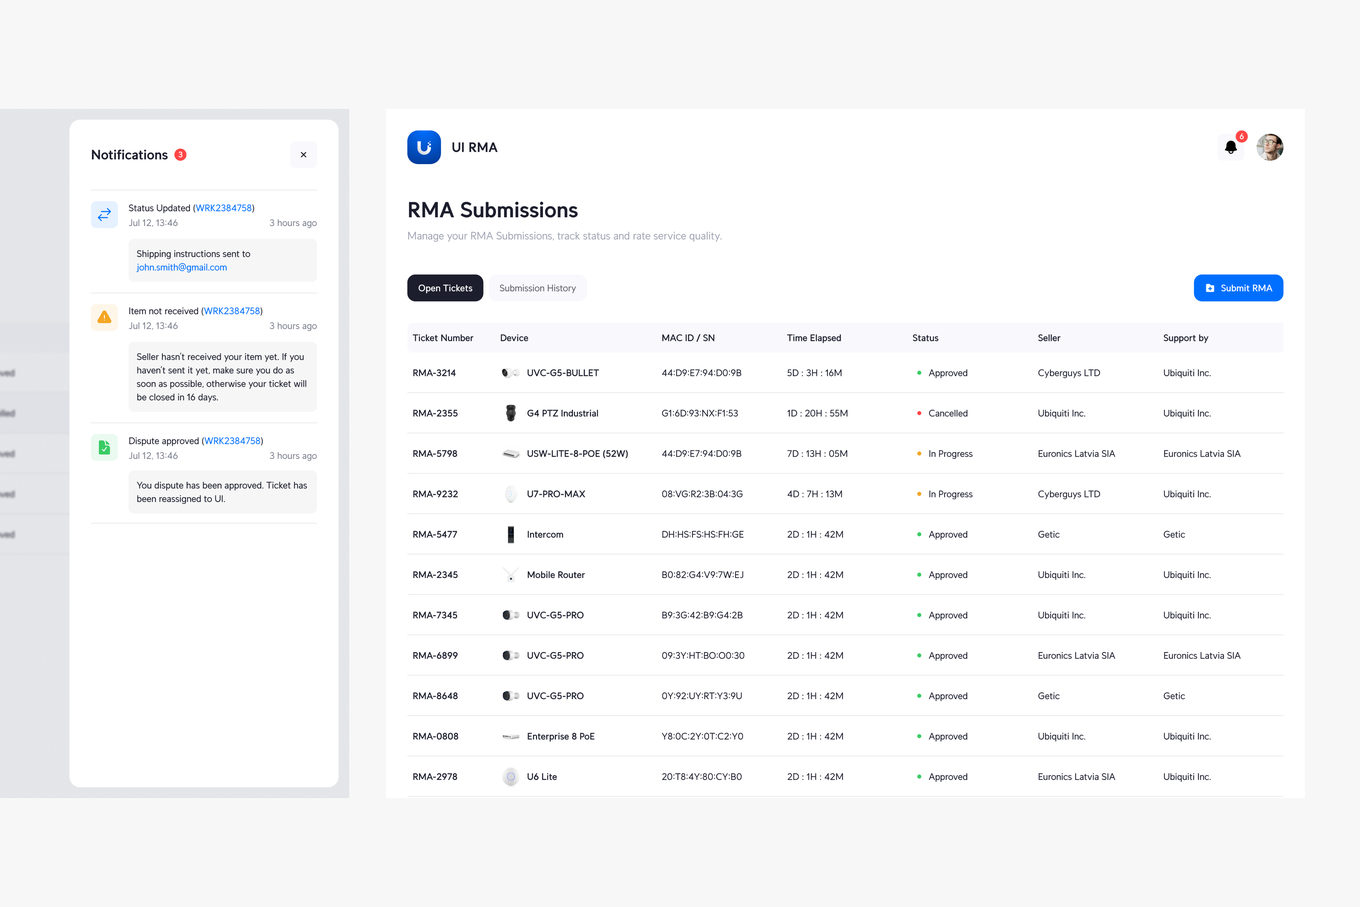Open WRK2384758 link in Item not received notification
This screenshot has width=1360, height=907.
point(232,311)
